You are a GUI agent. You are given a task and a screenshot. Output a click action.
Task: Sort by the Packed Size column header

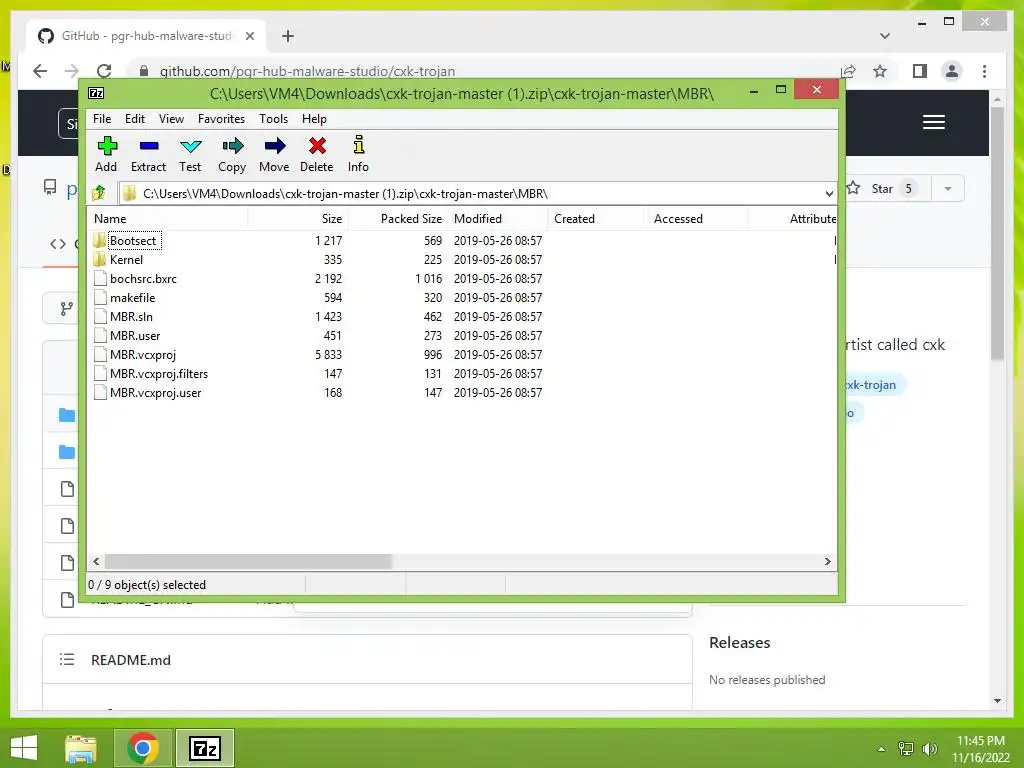[398, 219]
